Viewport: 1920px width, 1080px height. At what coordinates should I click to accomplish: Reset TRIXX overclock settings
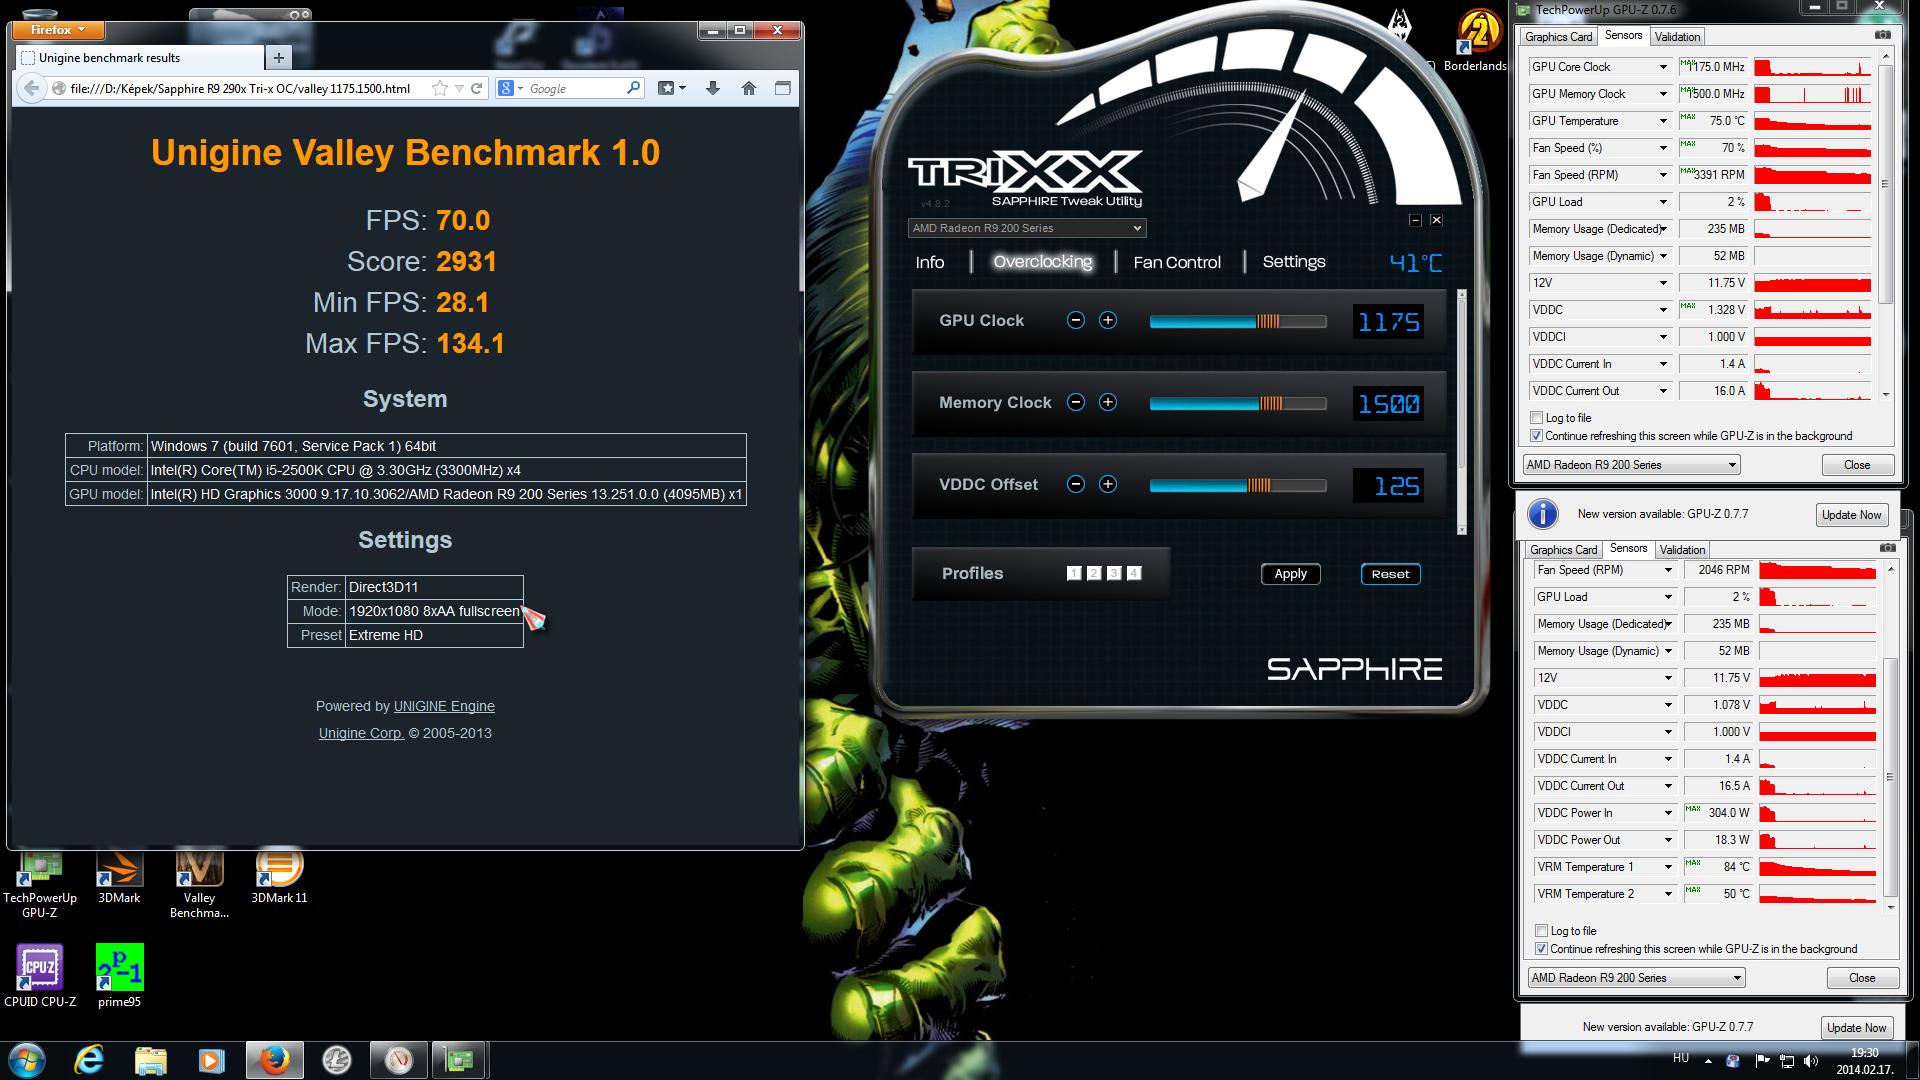(1390, 574)
